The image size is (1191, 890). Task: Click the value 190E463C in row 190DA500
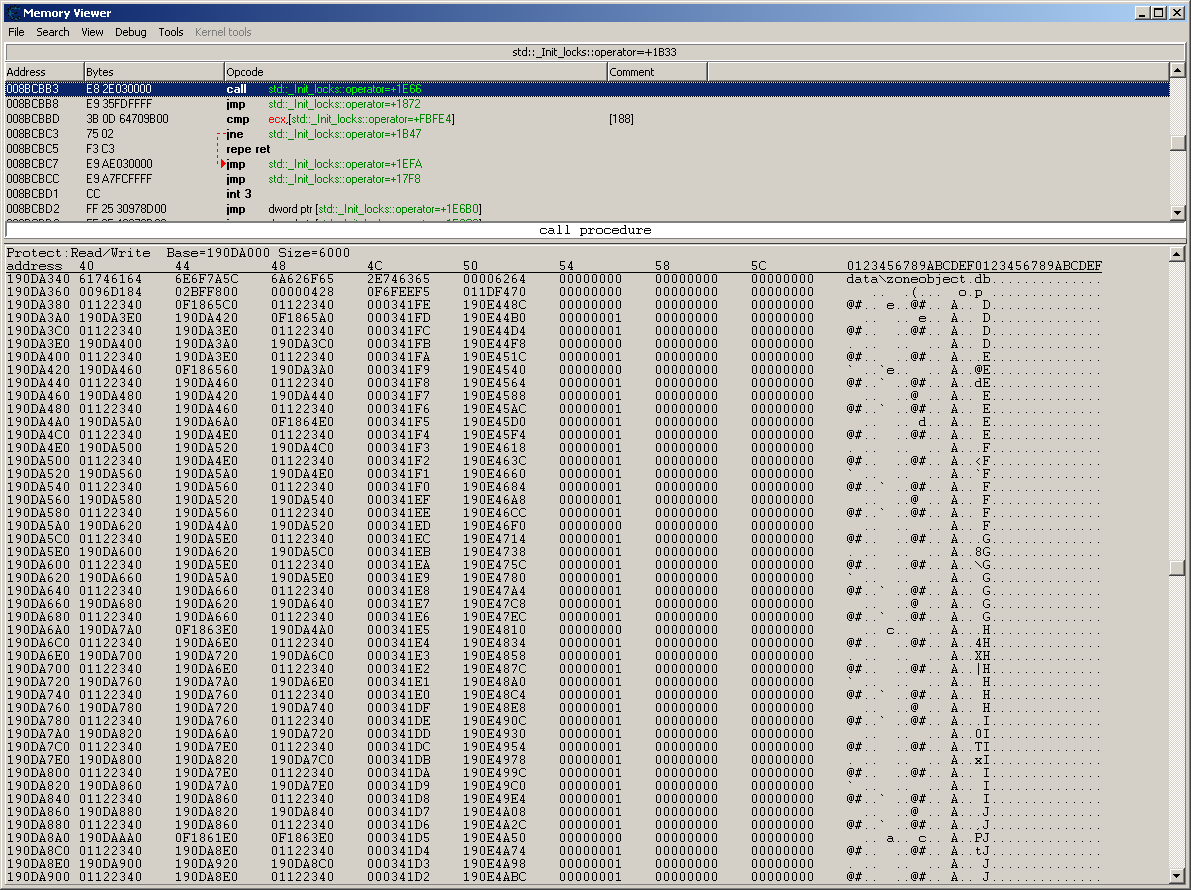(x=494, y=461)
